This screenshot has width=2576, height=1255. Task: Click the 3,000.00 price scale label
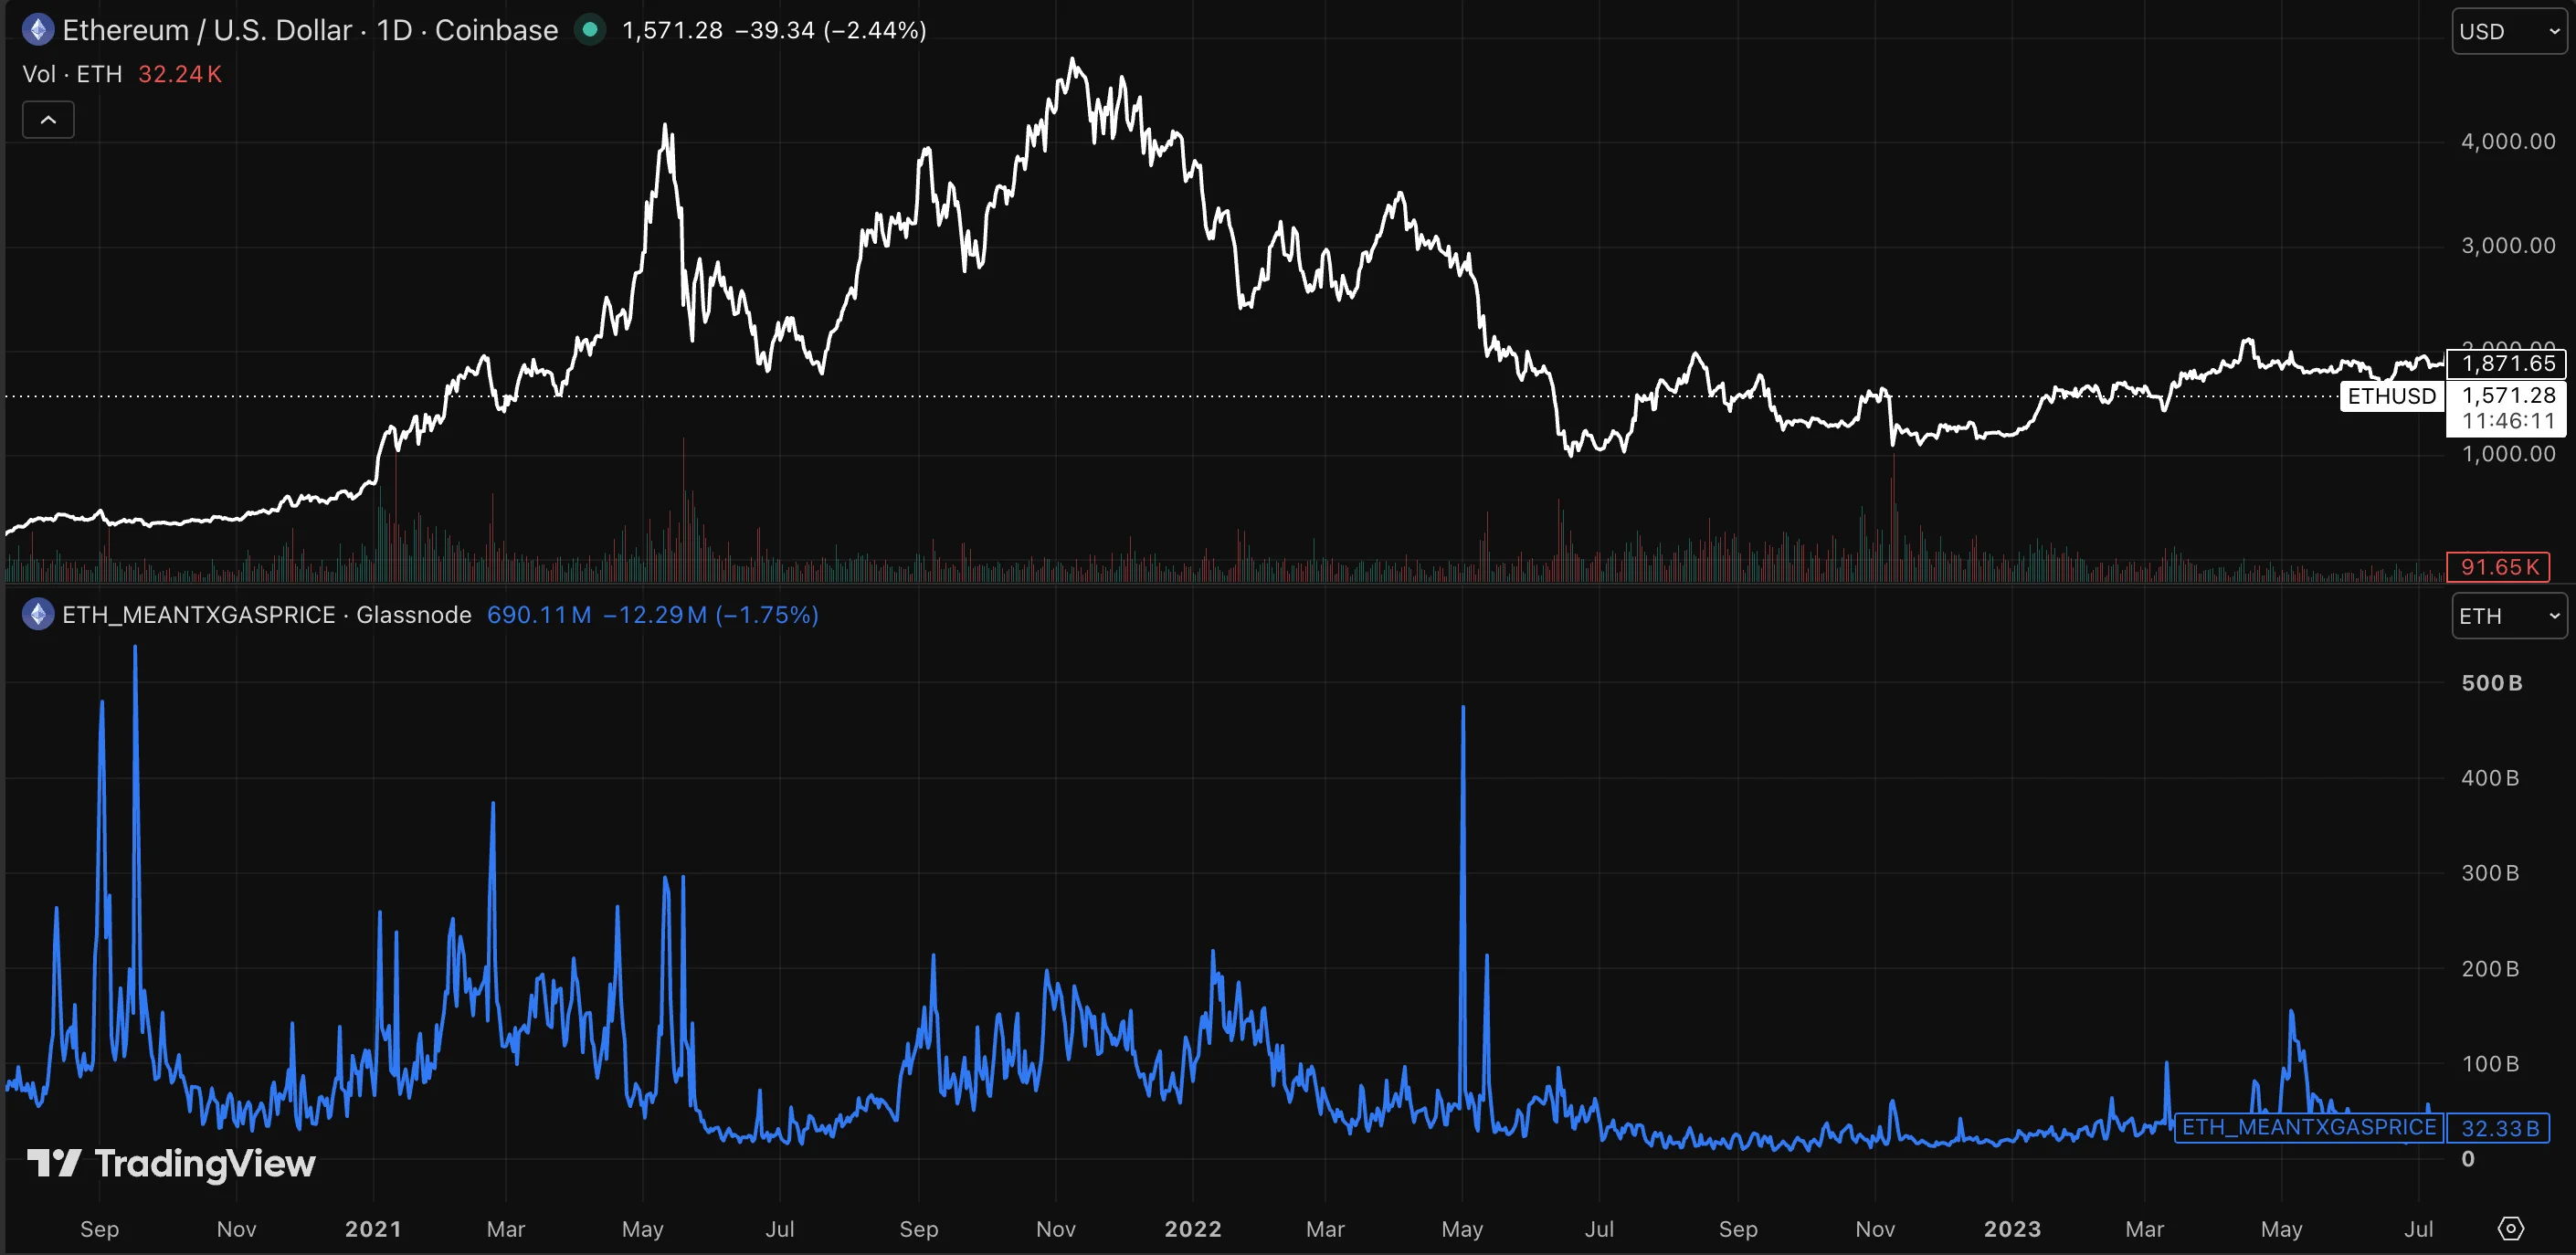(x=2508, y=245)
